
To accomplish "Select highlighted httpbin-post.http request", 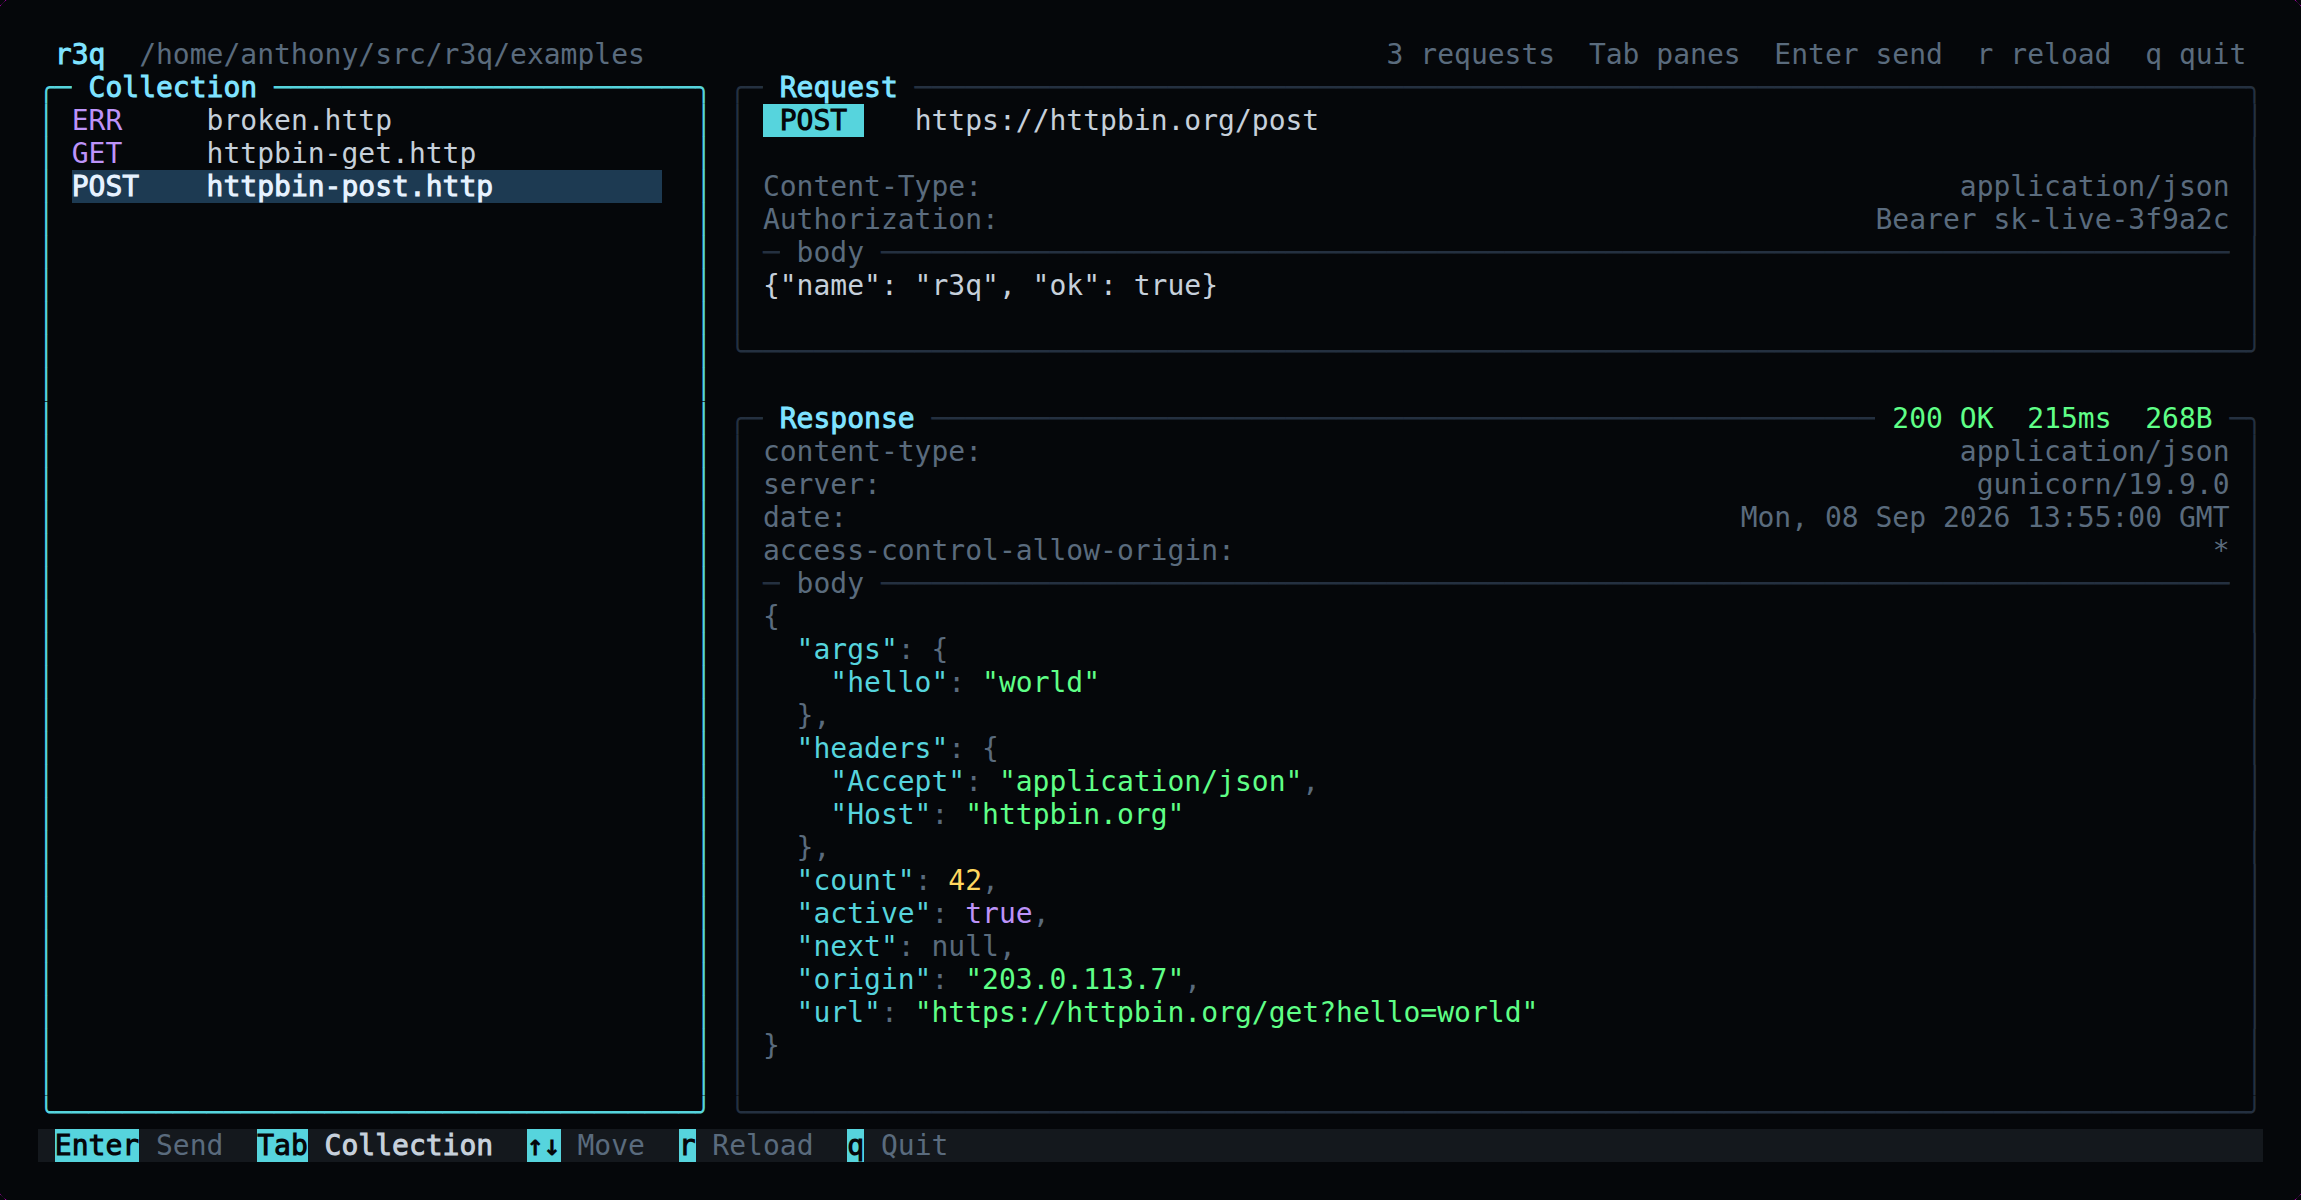I will pos(366,186).
